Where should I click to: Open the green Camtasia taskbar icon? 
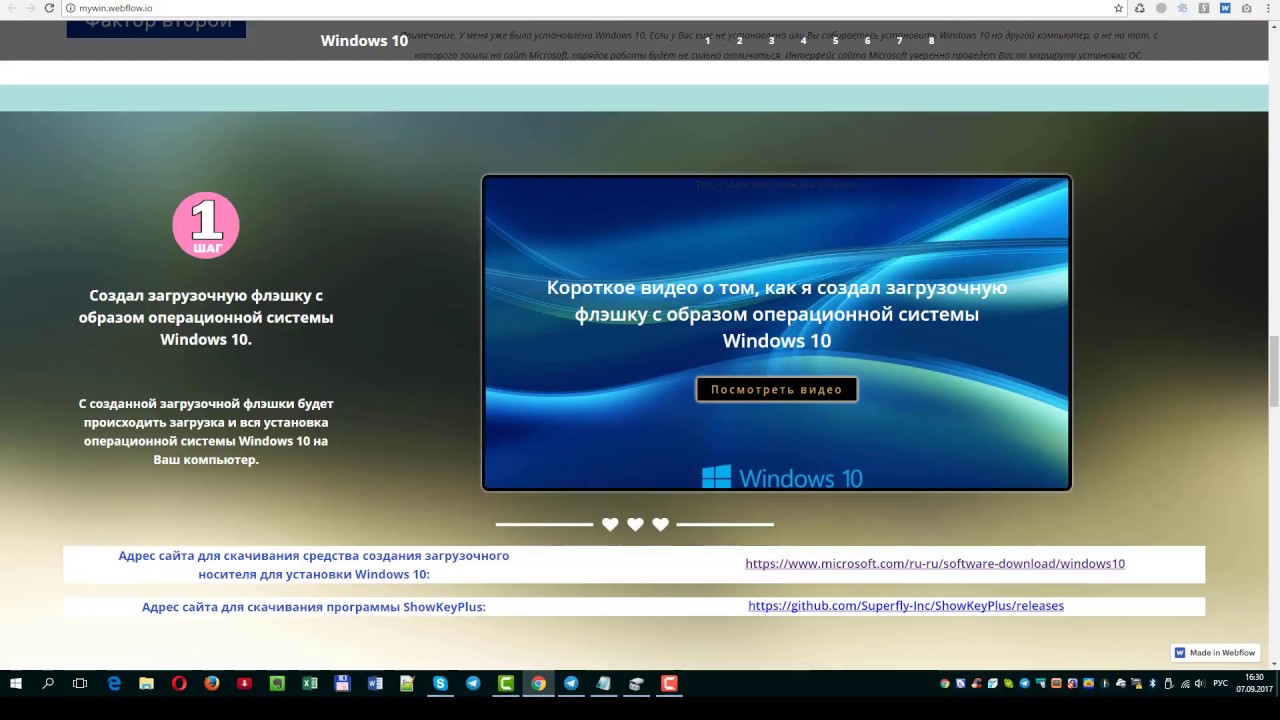point(506,684)
